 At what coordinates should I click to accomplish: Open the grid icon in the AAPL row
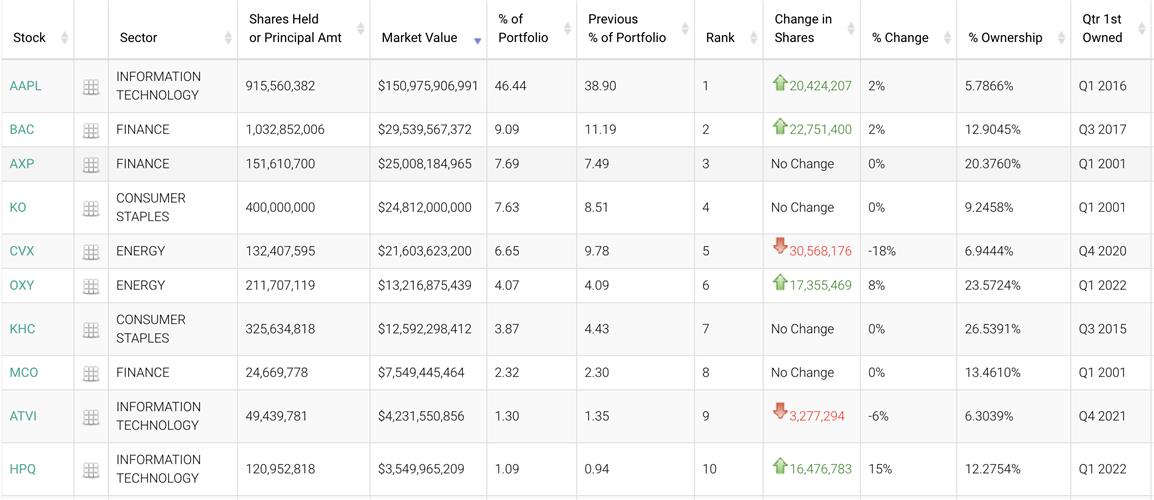pyautogui.click(x=91, y=87)
